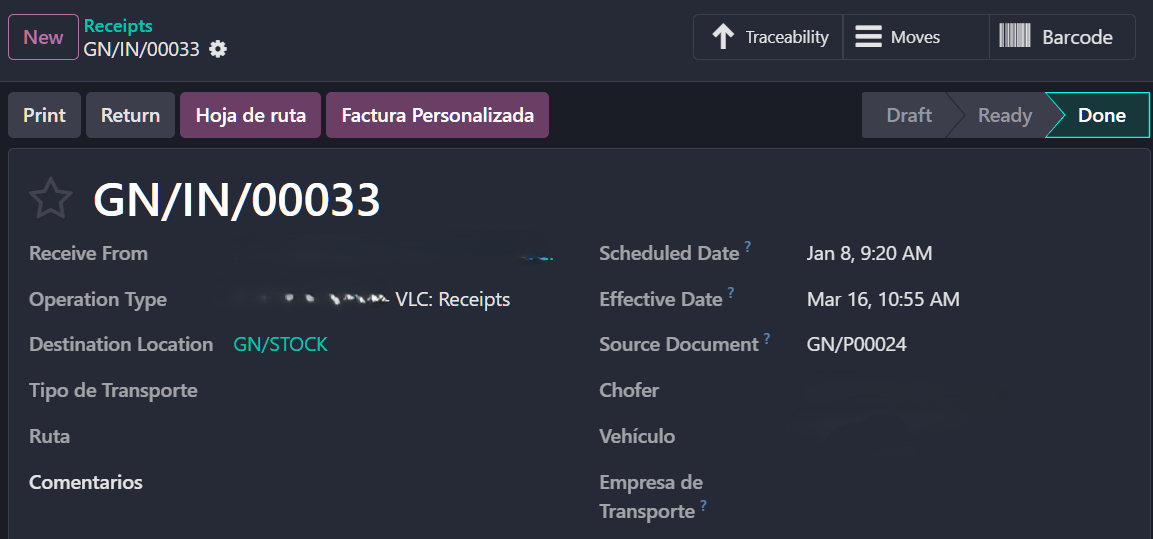Select the Done status stage
The image size is (1153, 539).
[1101, 115]
